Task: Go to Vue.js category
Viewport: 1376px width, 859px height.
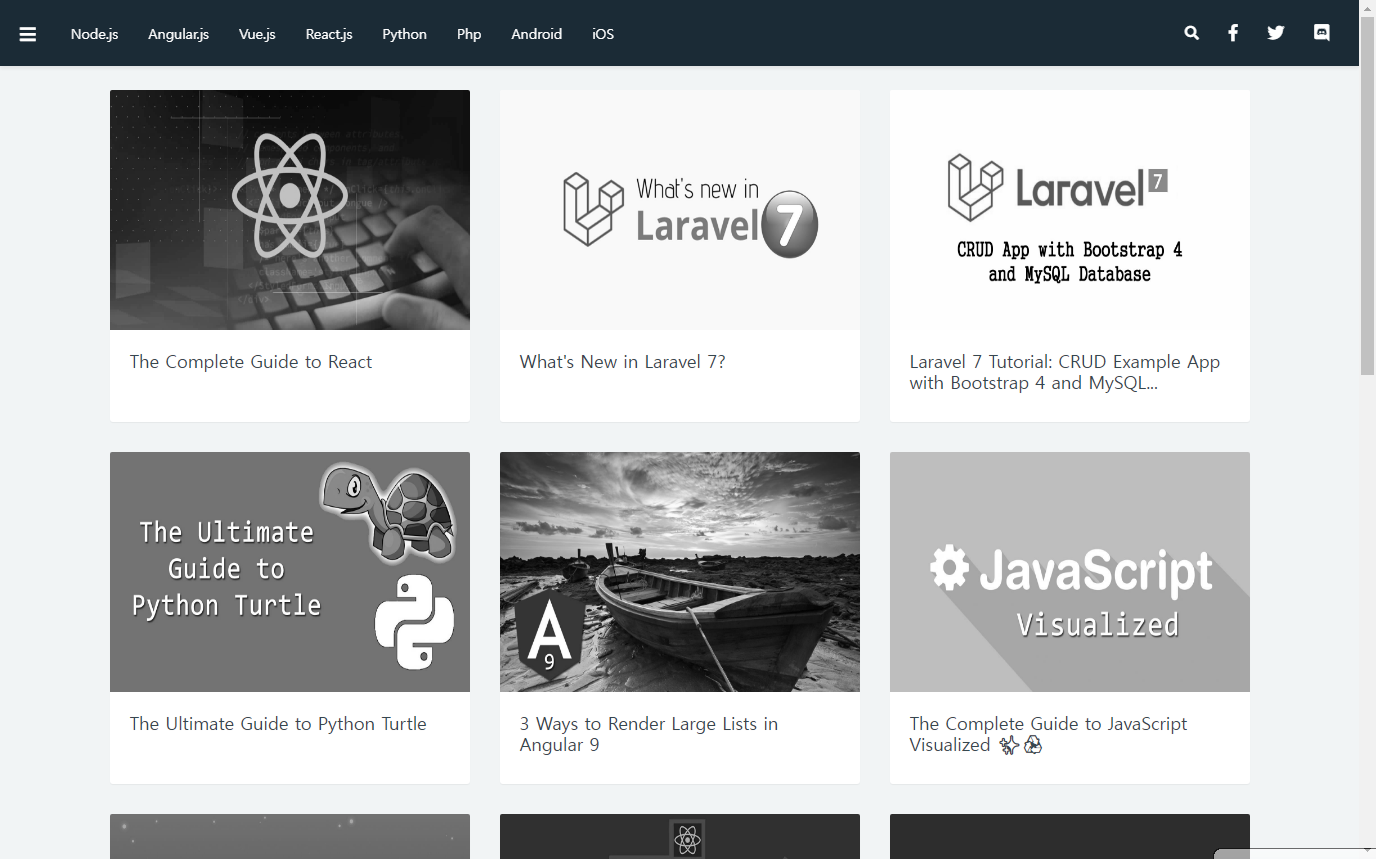Action: (x=257, y=34)
